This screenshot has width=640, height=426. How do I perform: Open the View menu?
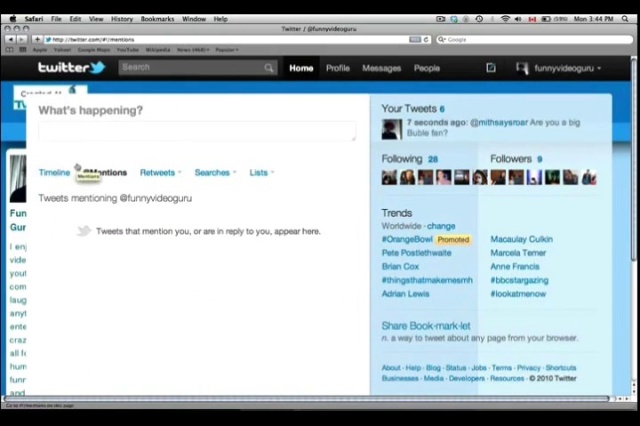pos(96,19)
